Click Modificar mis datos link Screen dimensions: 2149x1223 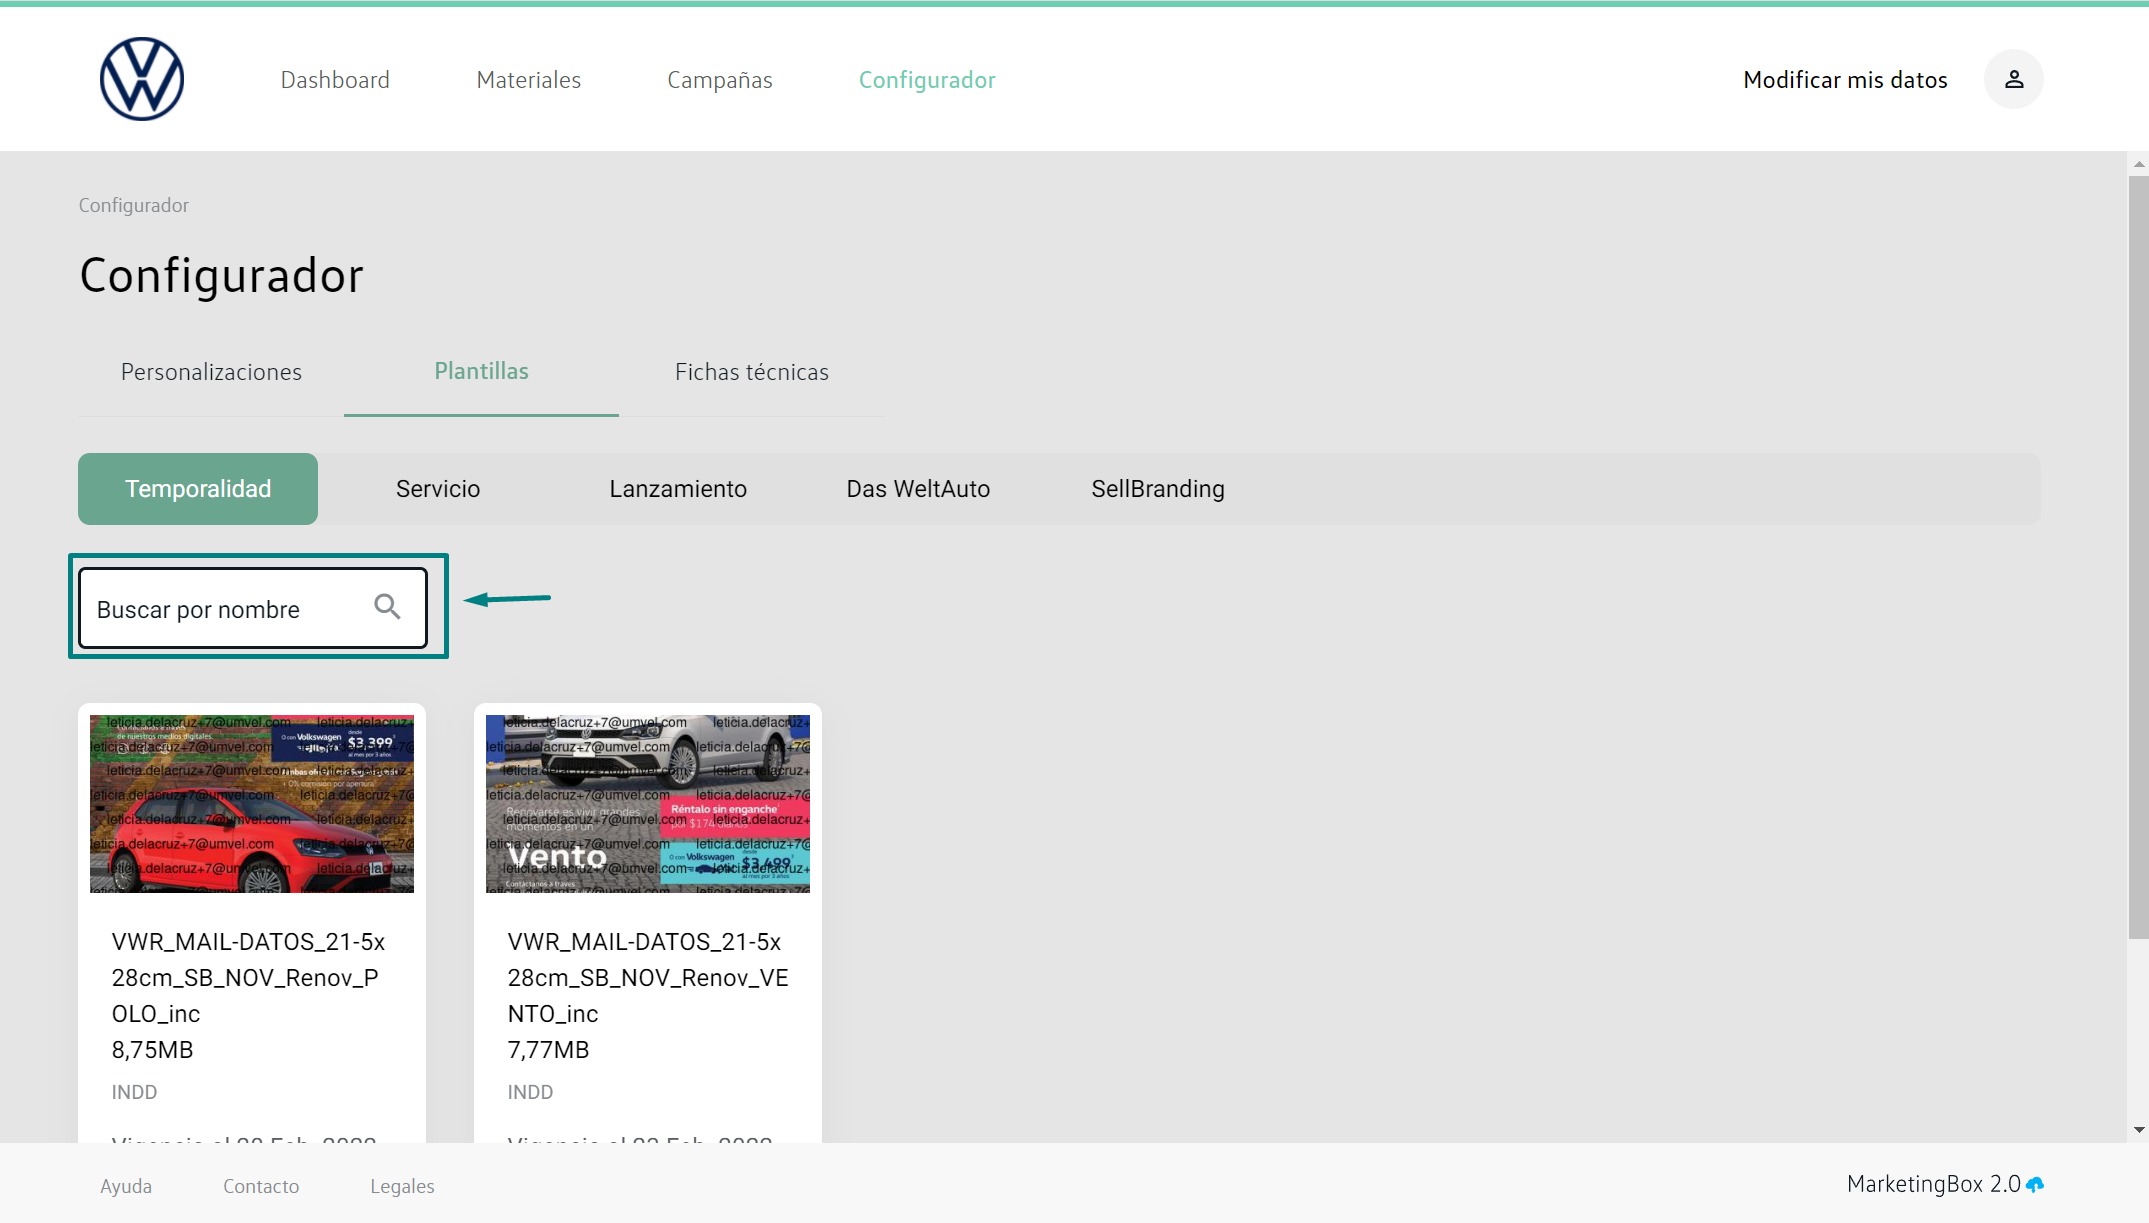coord(1844,80)
